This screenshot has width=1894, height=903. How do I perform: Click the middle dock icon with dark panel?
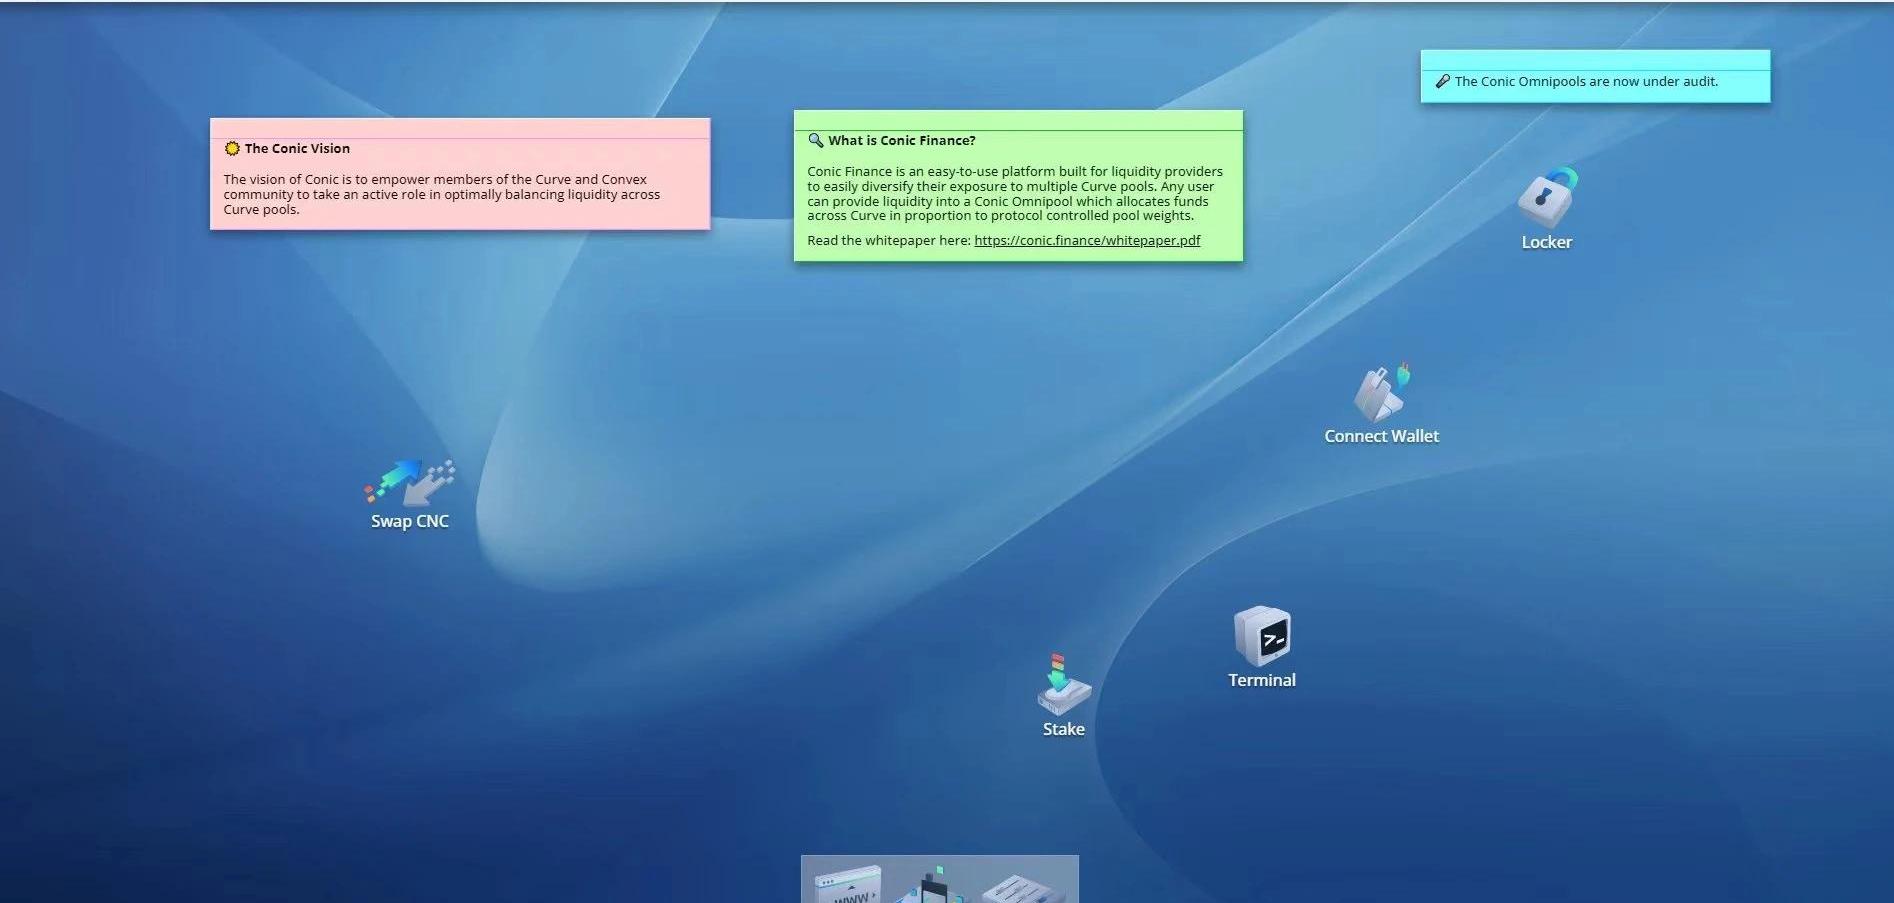click(933, 885)
